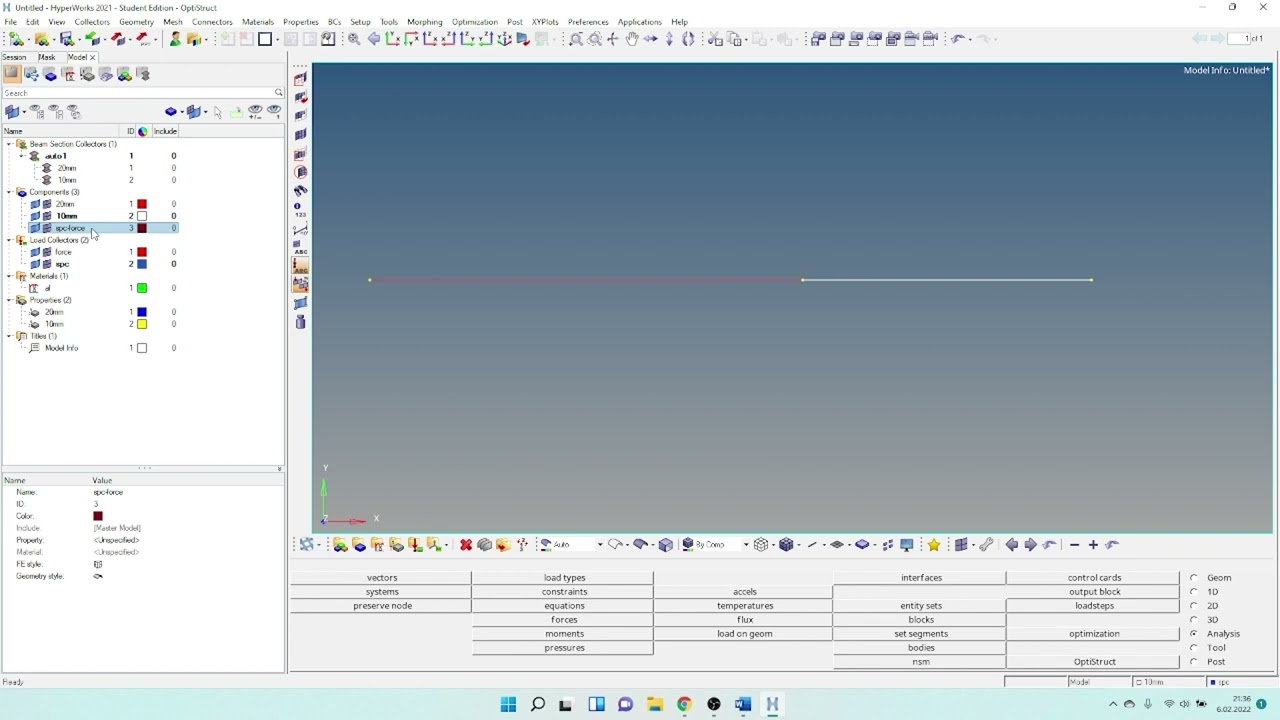The height and width of the screenshot is (720, 1280).
Task: Collapse the Beam Section Collectors tree node
Action: coord(9,144)
